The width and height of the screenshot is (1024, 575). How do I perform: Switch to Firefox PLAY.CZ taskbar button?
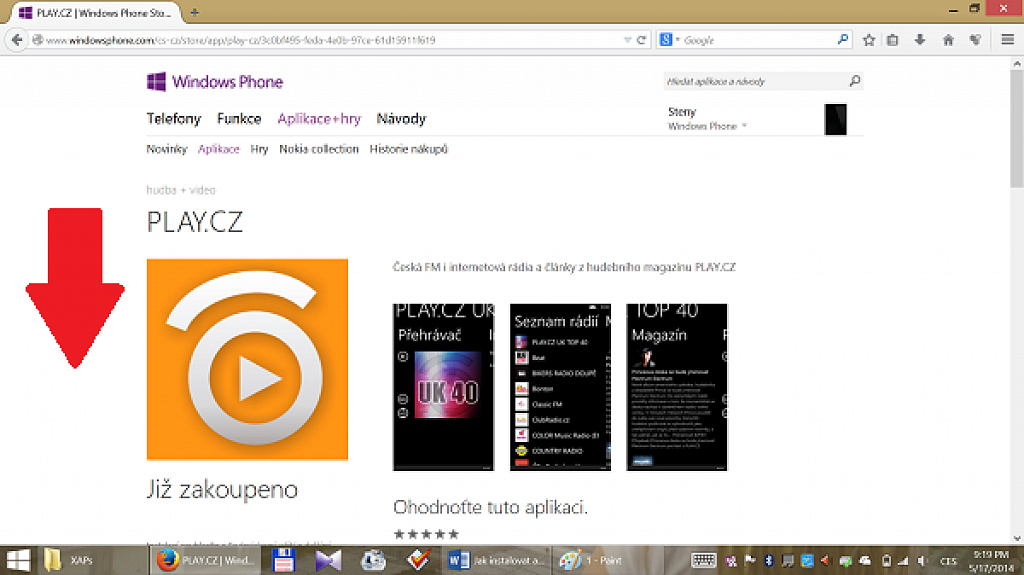(206, 561)
